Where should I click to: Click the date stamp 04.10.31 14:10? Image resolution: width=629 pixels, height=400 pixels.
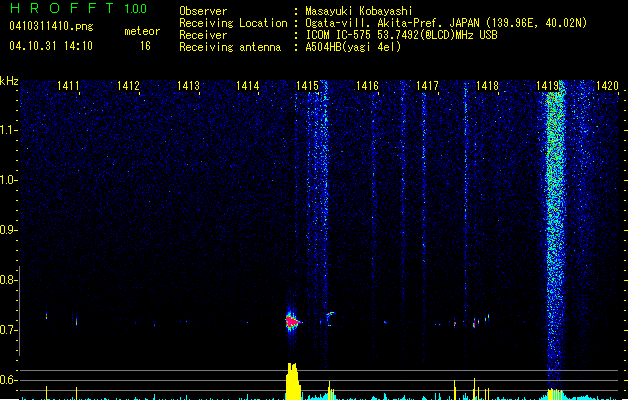[51, 46]
